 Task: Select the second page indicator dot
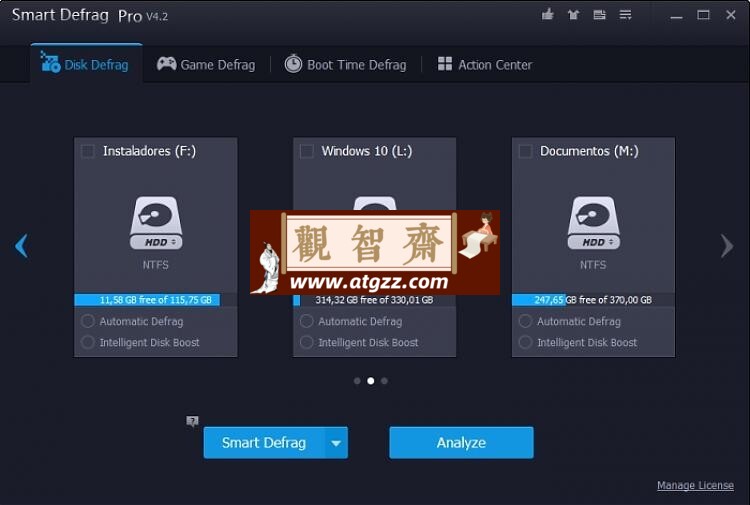tap(371, 381)
